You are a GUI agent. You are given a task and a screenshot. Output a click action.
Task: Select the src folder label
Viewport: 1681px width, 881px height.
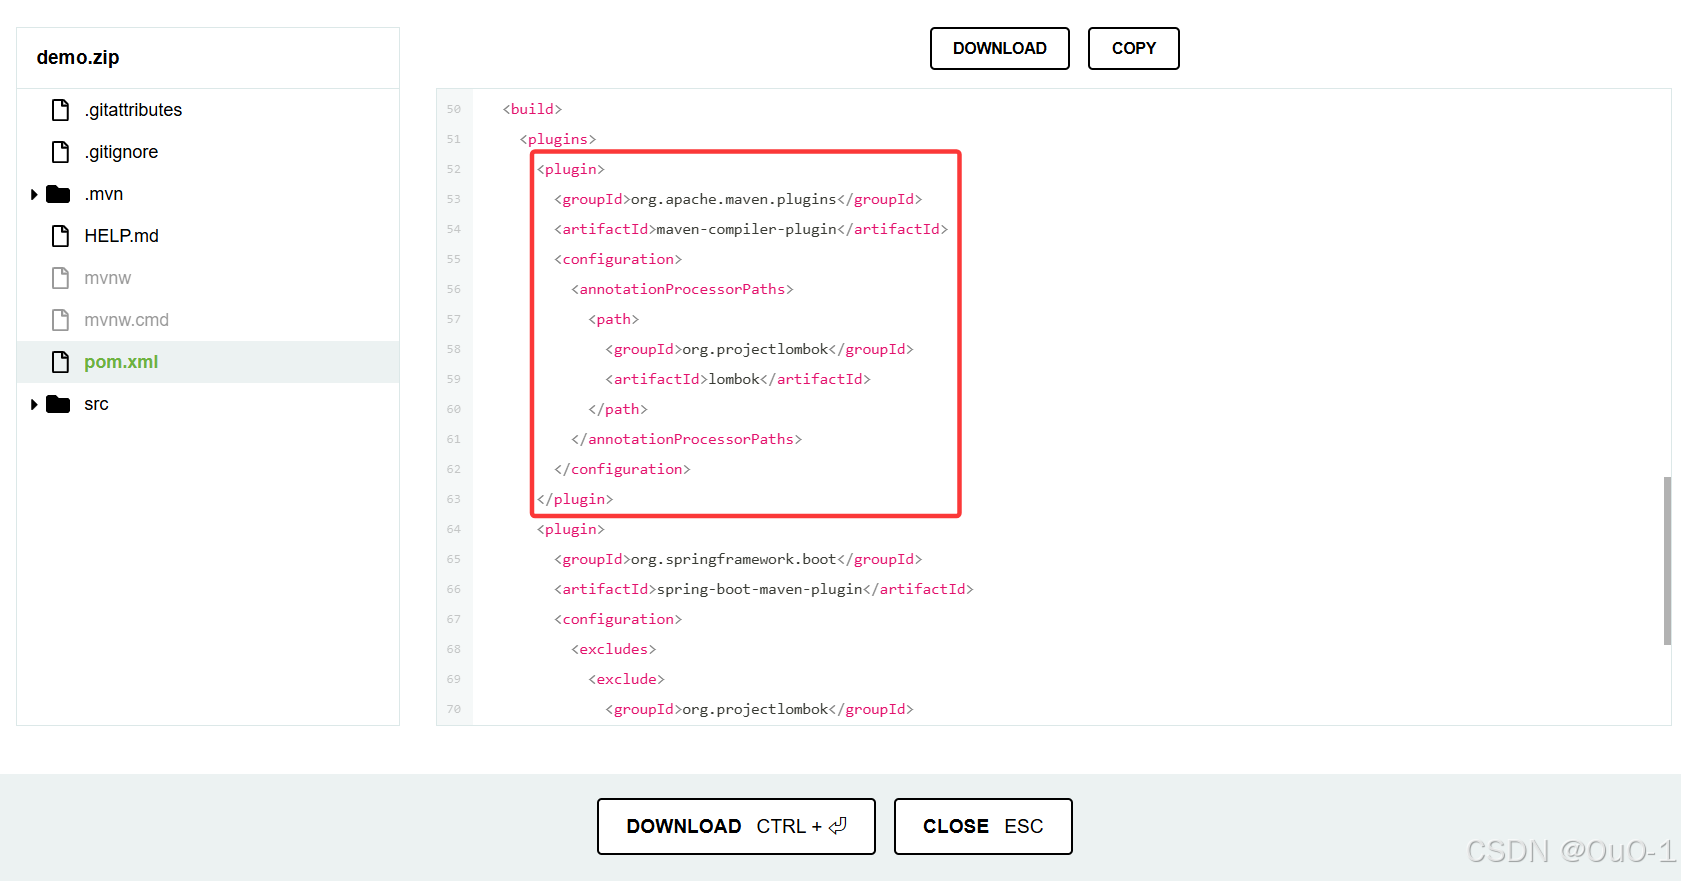tap(96, 404)
